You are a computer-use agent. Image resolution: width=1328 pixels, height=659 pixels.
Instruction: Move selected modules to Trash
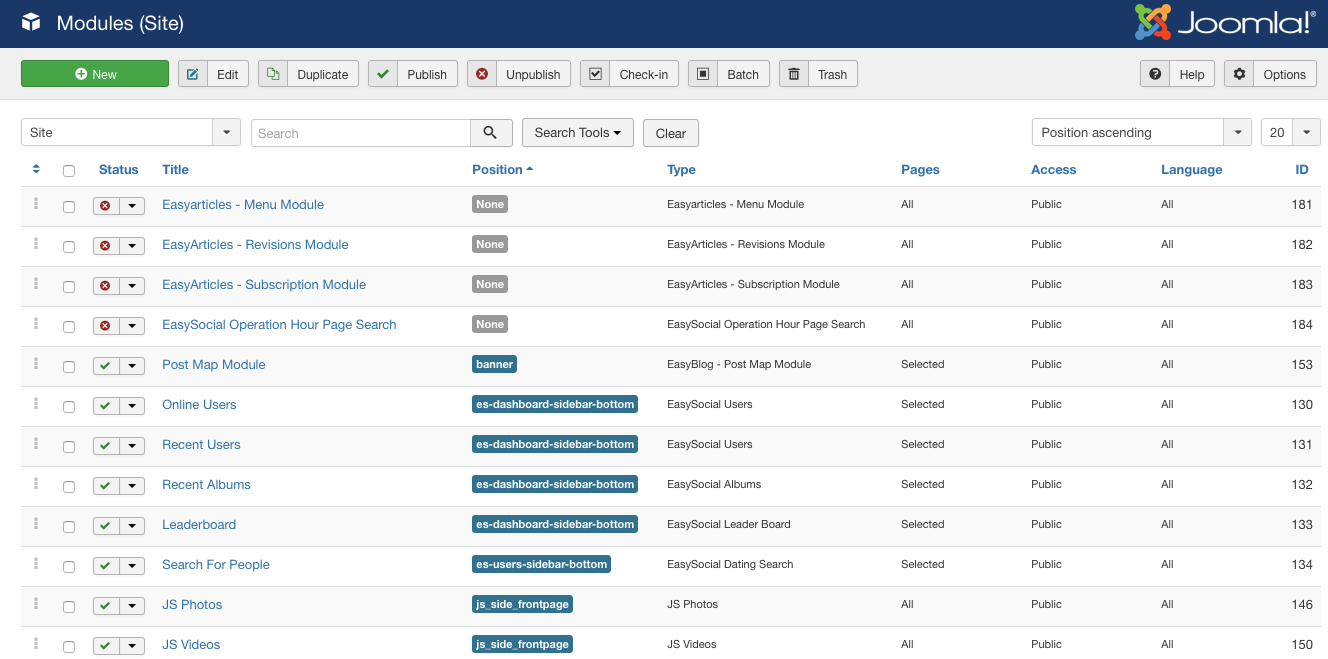coord(818,74)
